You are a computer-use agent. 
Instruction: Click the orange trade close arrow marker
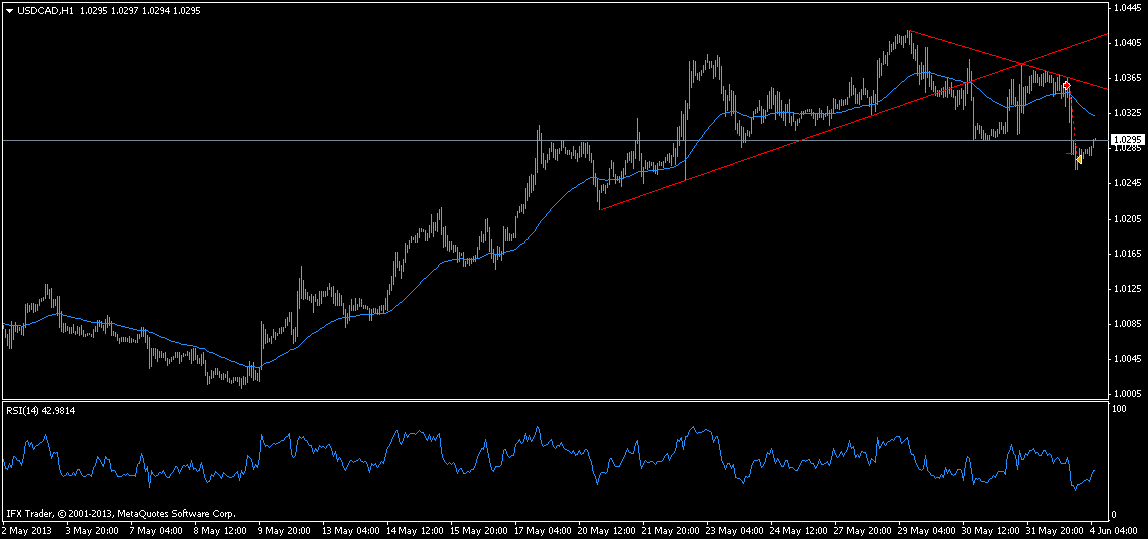(1079, 159)
